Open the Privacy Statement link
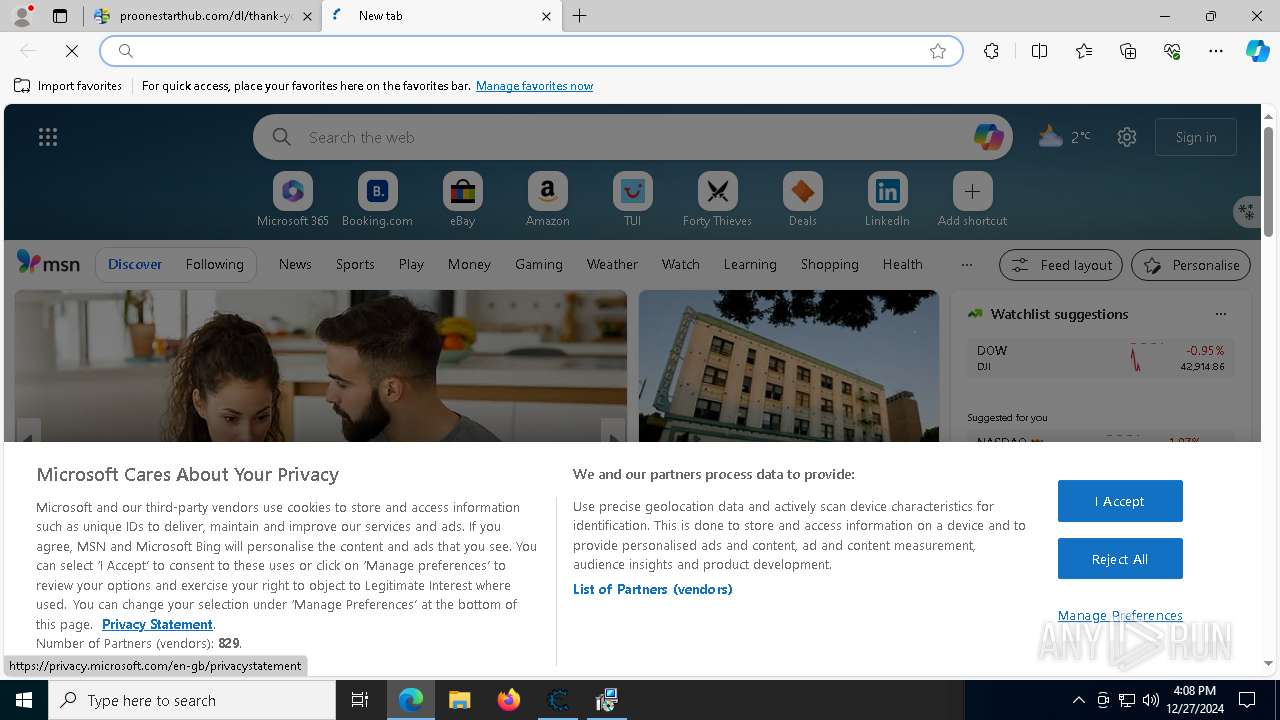 (157, 624)
